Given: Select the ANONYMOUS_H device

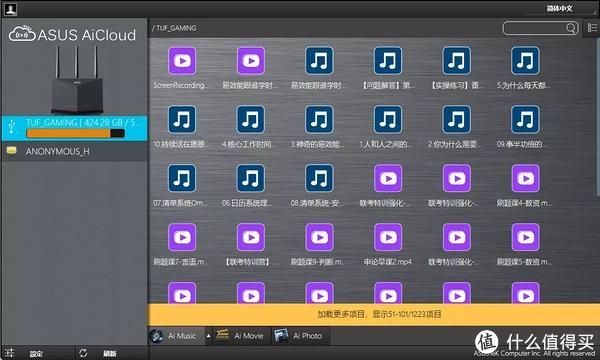Looking at the screenshot, I should pyautogui.click(x=75, y=151).
